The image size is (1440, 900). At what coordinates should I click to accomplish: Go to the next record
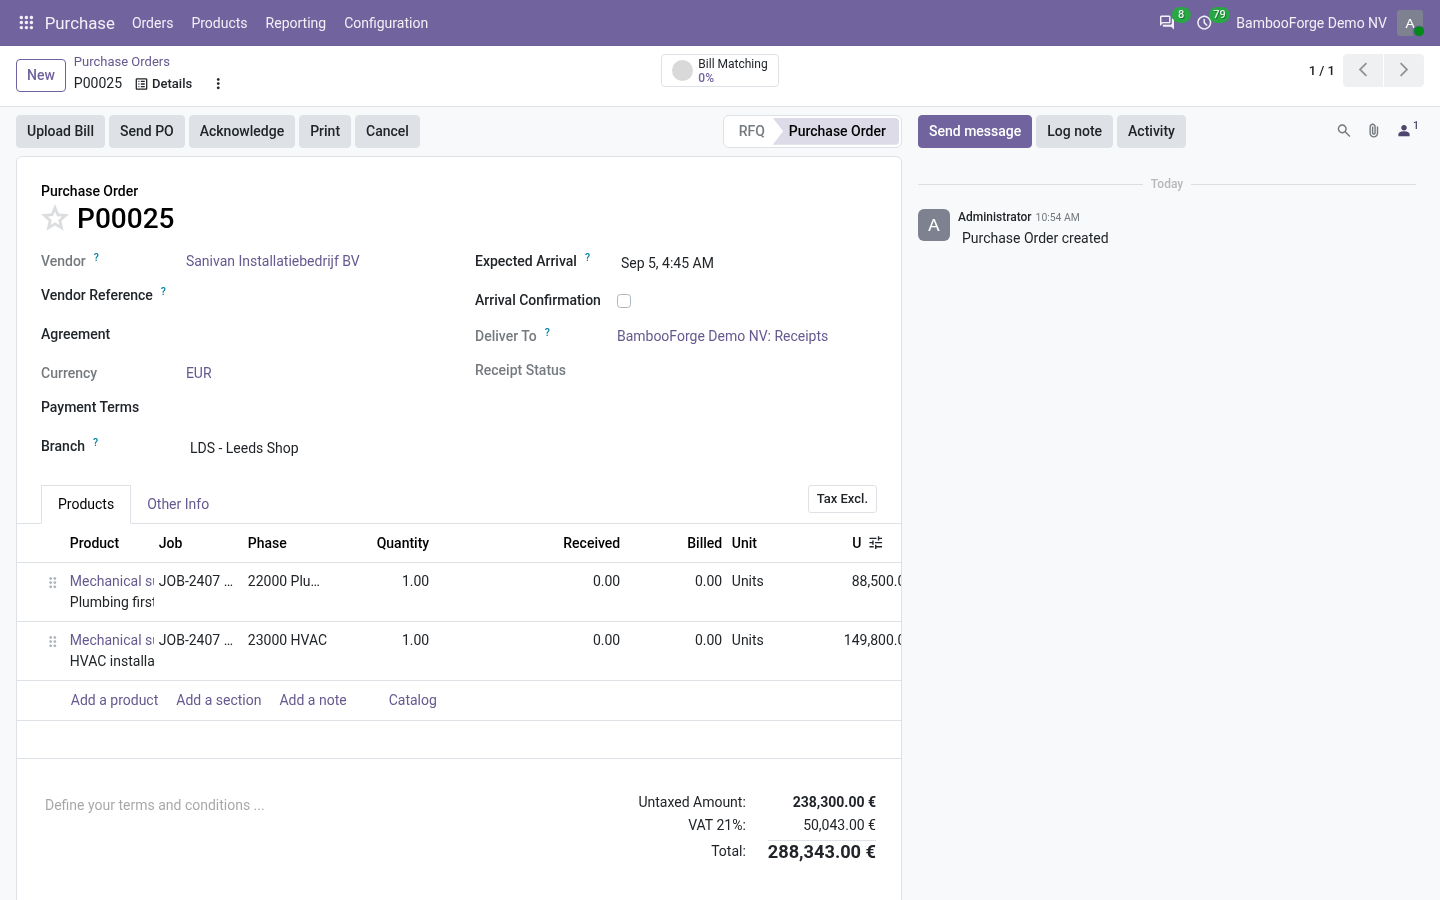[1404, 71]
